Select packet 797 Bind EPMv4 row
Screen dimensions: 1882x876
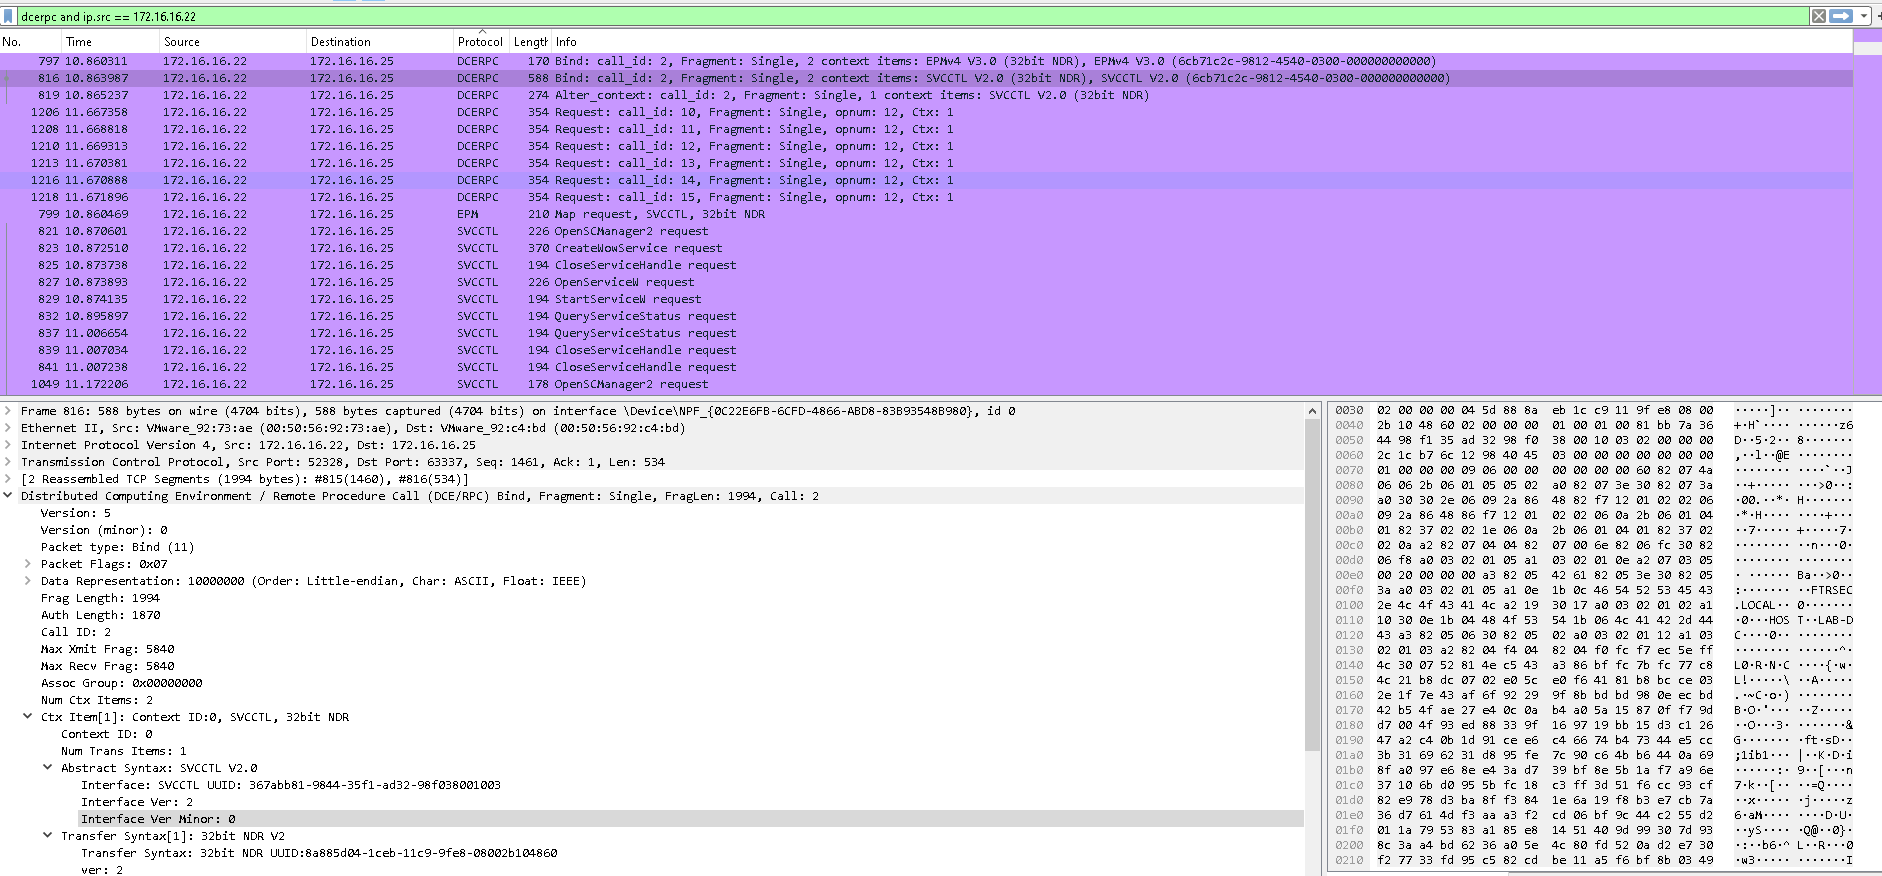tap(926, 61)
